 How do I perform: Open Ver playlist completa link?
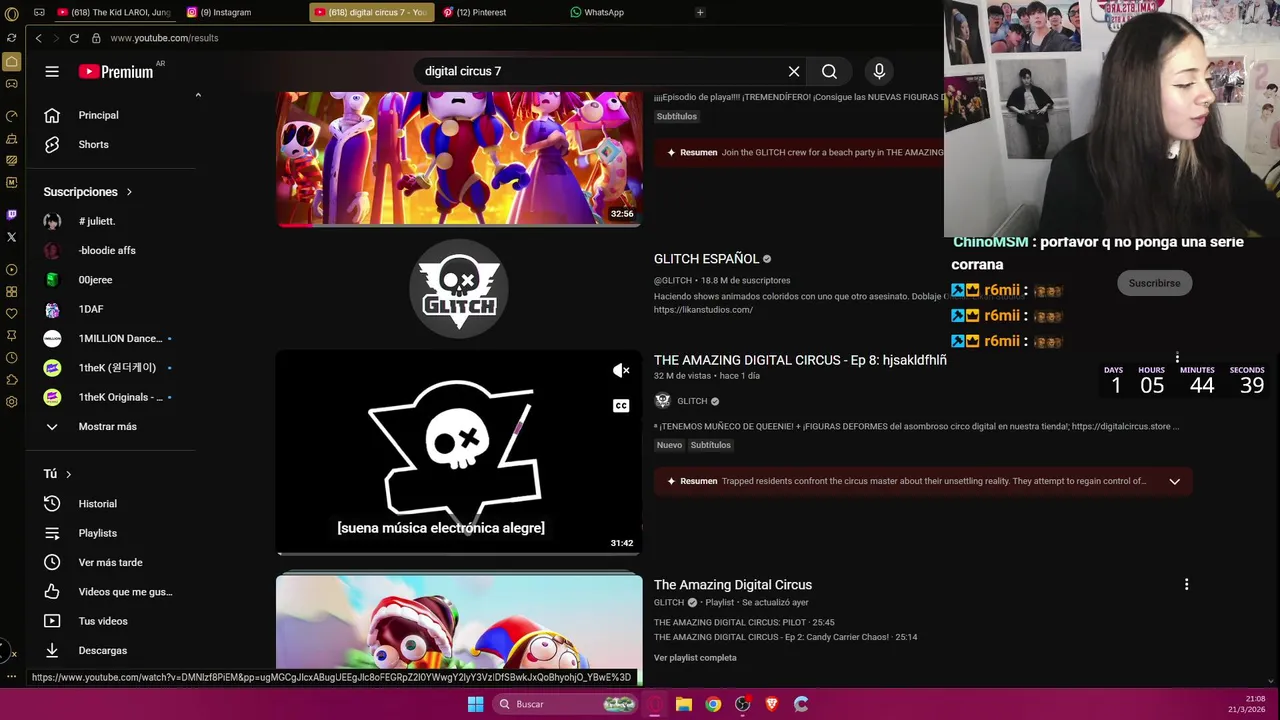click(x=695, y=657)
